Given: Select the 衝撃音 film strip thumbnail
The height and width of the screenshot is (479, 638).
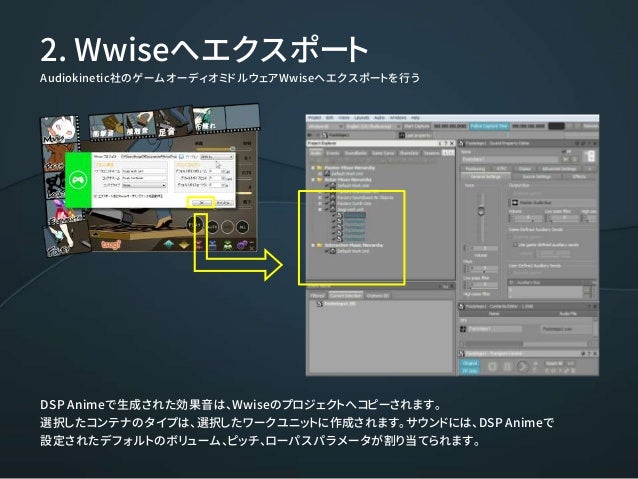Looking at the screenshot, I should [x=105, y=126].
